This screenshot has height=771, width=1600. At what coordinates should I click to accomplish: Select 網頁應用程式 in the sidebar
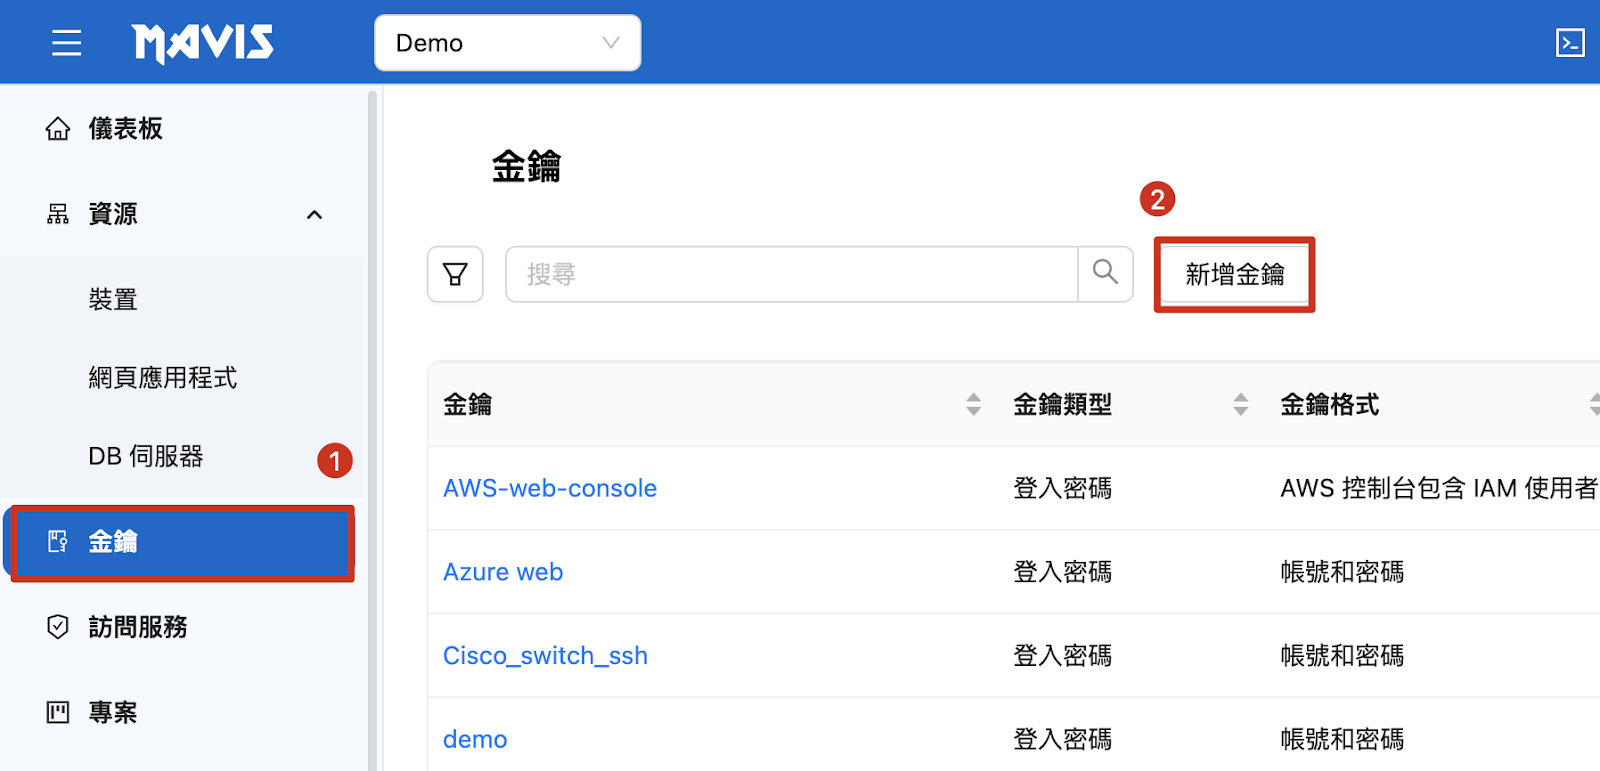pos(163,378)
